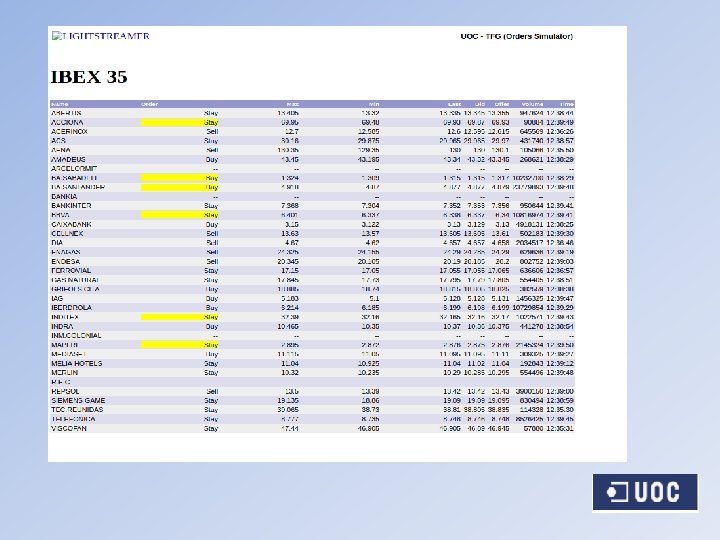Select the Volume column header
Viewport: 720px width, 540px height.
532,104
